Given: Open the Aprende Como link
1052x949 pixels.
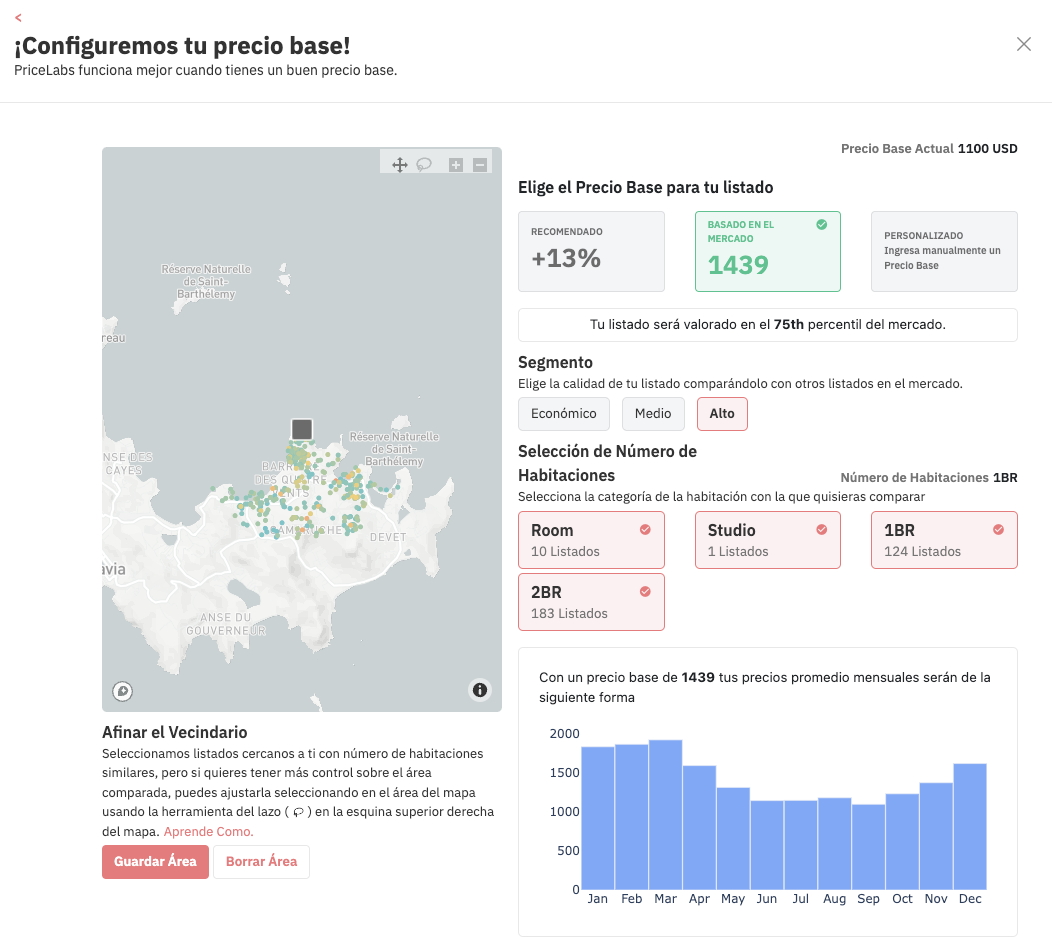Looking at the screenshot, I should point(208,832).
